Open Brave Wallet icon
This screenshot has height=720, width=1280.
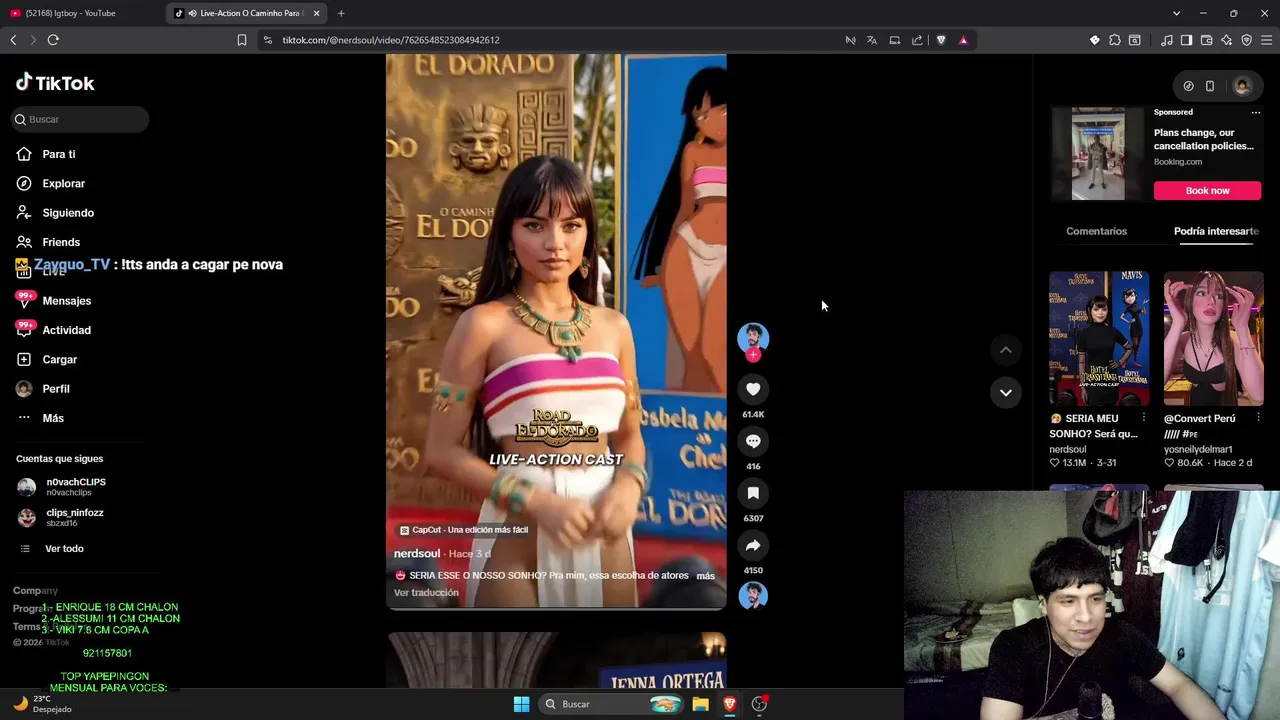[x=1207, y=40]
